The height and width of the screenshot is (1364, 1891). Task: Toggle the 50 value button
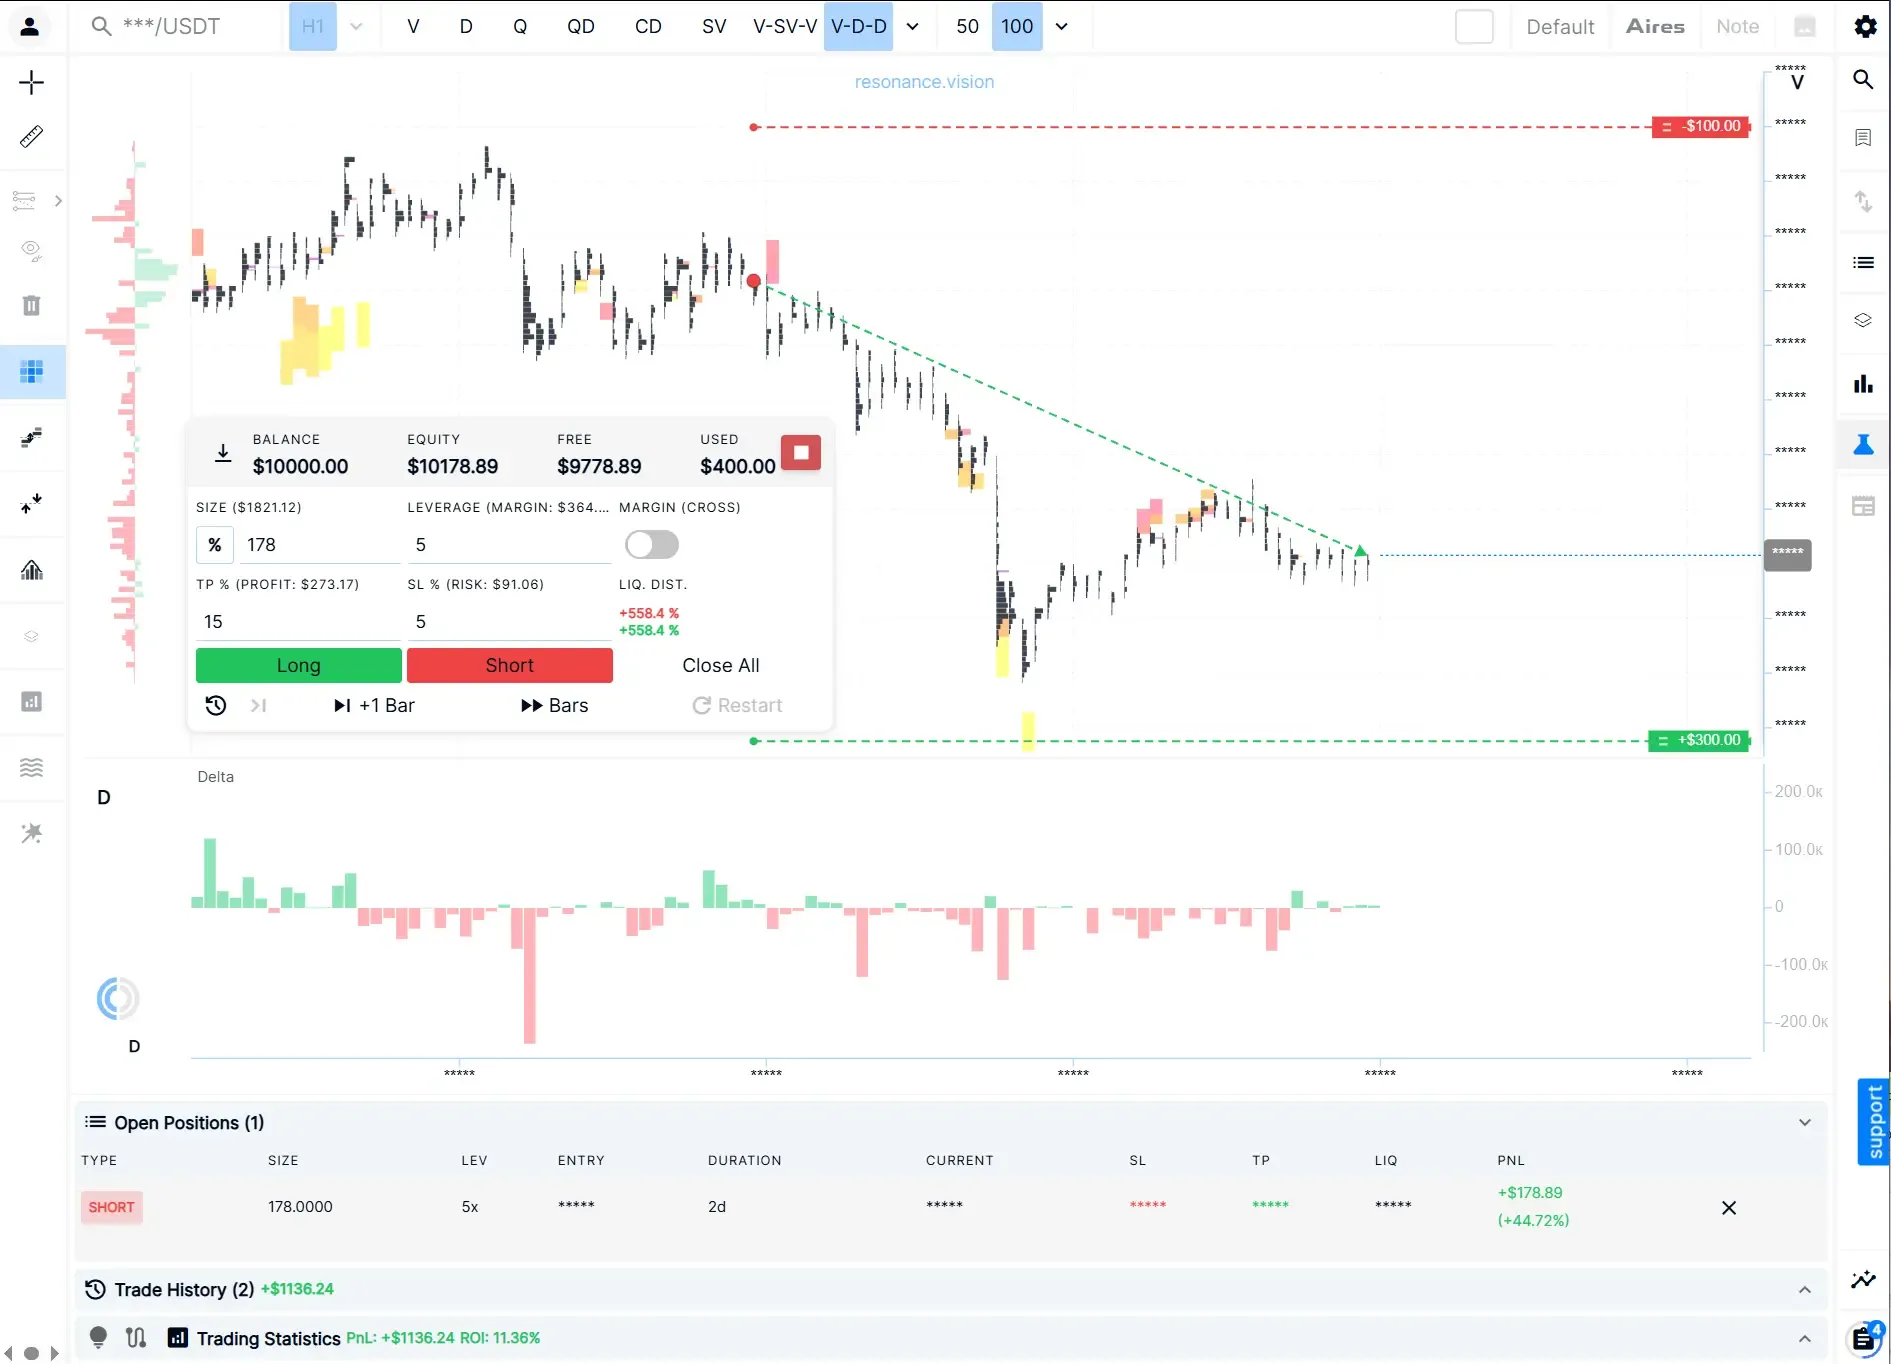967,27
